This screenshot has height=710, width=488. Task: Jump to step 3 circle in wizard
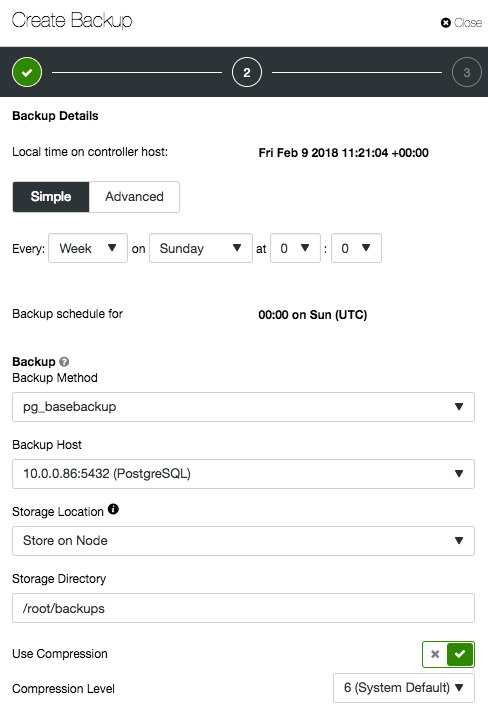[x=467, y=72]
